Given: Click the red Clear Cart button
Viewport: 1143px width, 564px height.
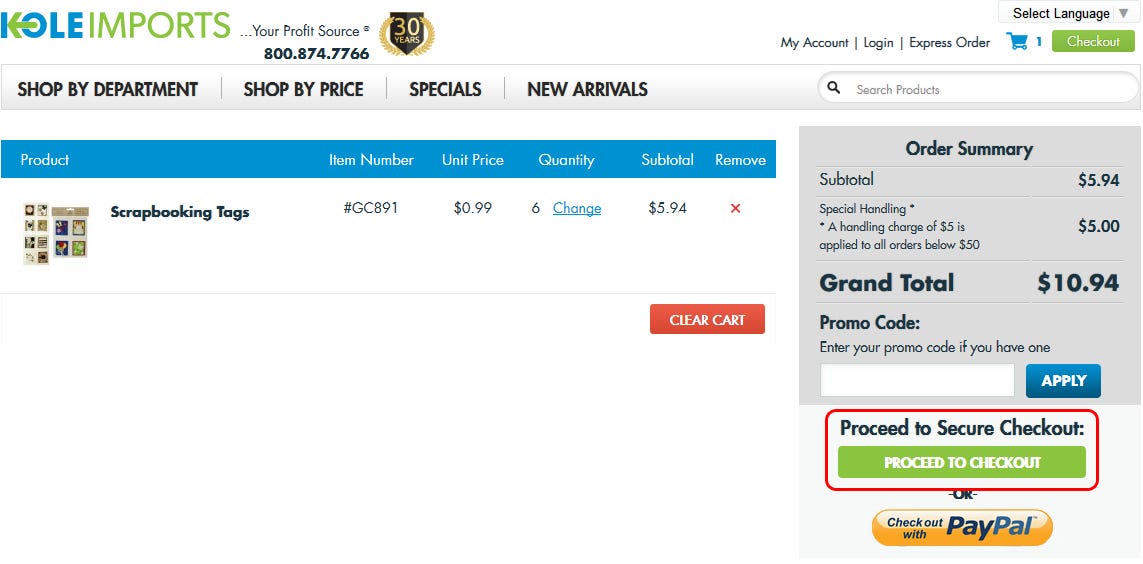Looking at the screenshot, I should click(x=707, y=319).
